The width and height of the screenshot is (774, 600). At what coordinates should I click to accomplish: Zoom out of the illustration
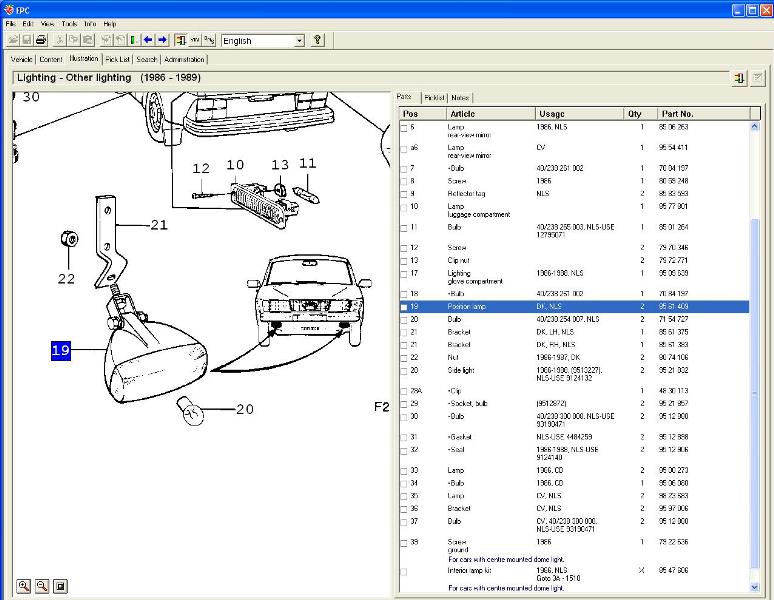[x=42, y=585]
